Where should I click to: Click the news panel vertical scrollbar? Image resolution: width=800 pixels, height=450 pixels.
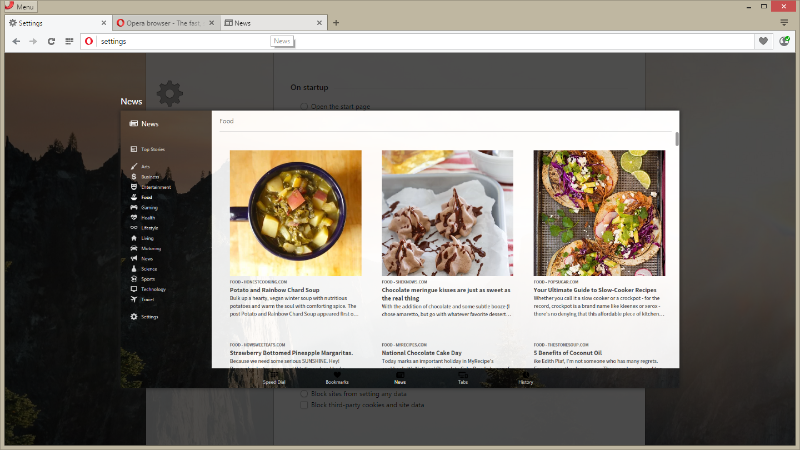click(677, 140)
